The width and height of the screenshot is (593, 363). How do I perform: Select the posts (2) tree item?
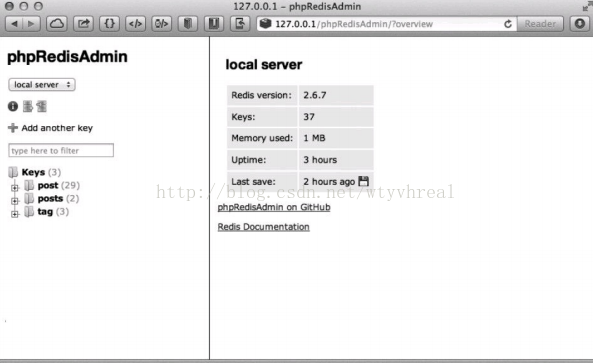[x=58, y=199]
